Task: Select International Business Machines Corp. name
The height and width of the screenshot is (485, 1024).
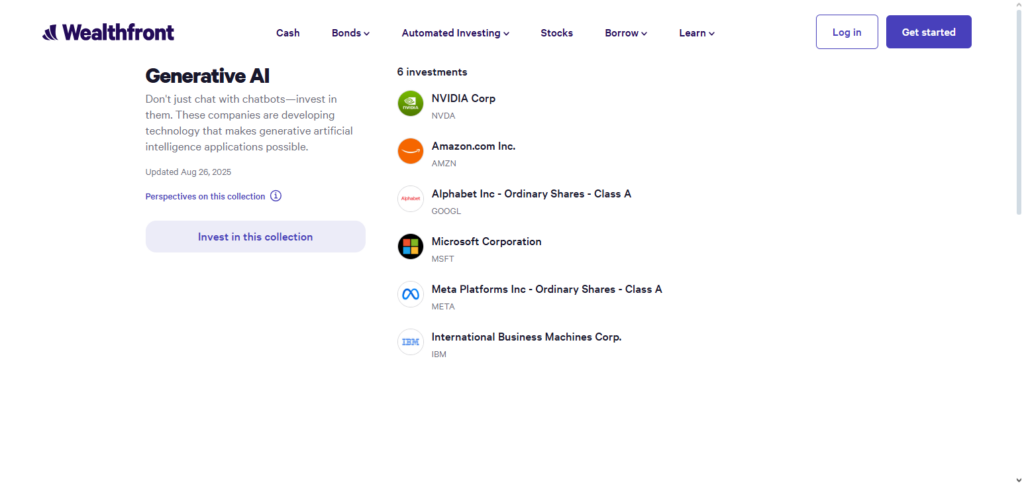Action: click(526, 337)
